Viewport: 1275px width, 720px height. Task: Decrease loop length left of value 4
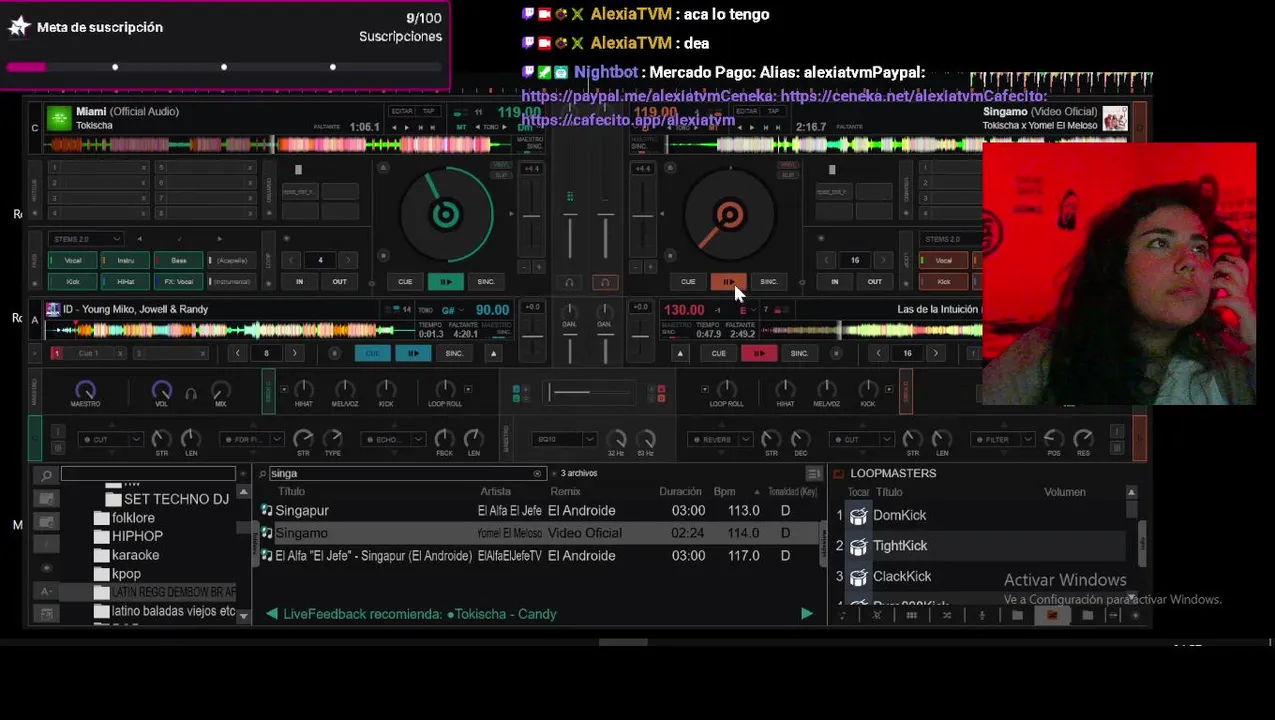pyautogui.click(x=293, y=261)
